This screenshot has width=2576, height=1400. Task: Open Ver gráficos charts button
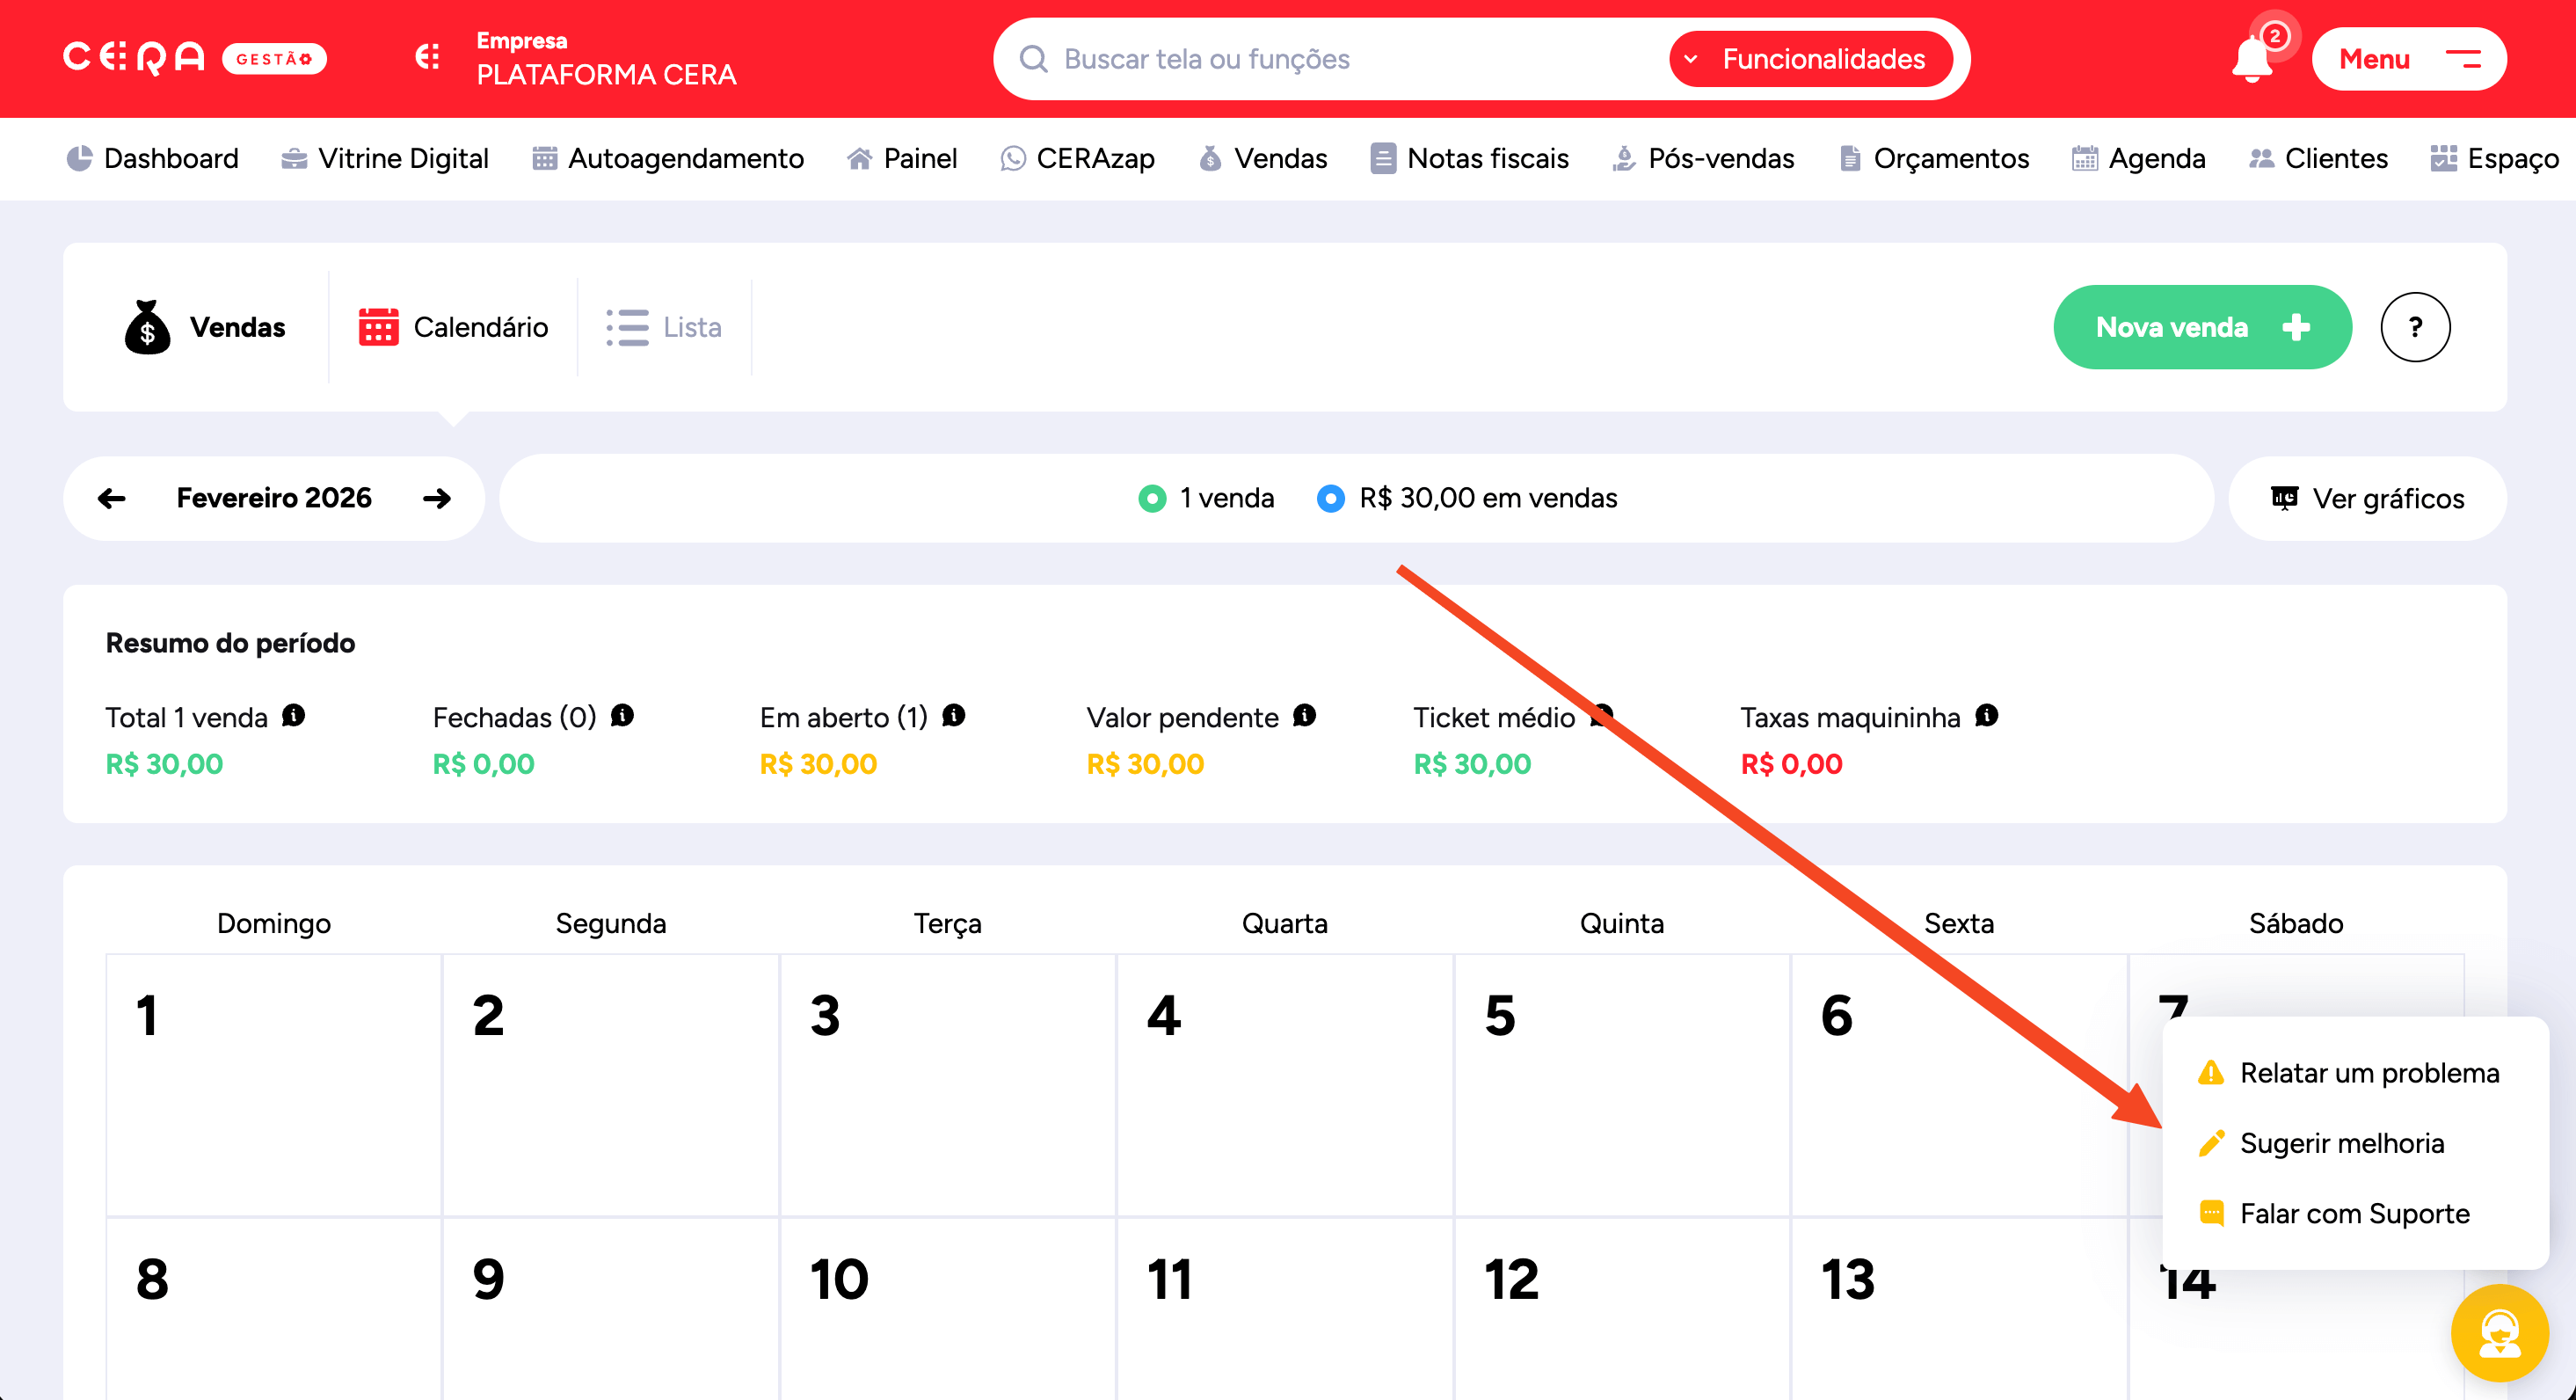[x=2367, y=498]
